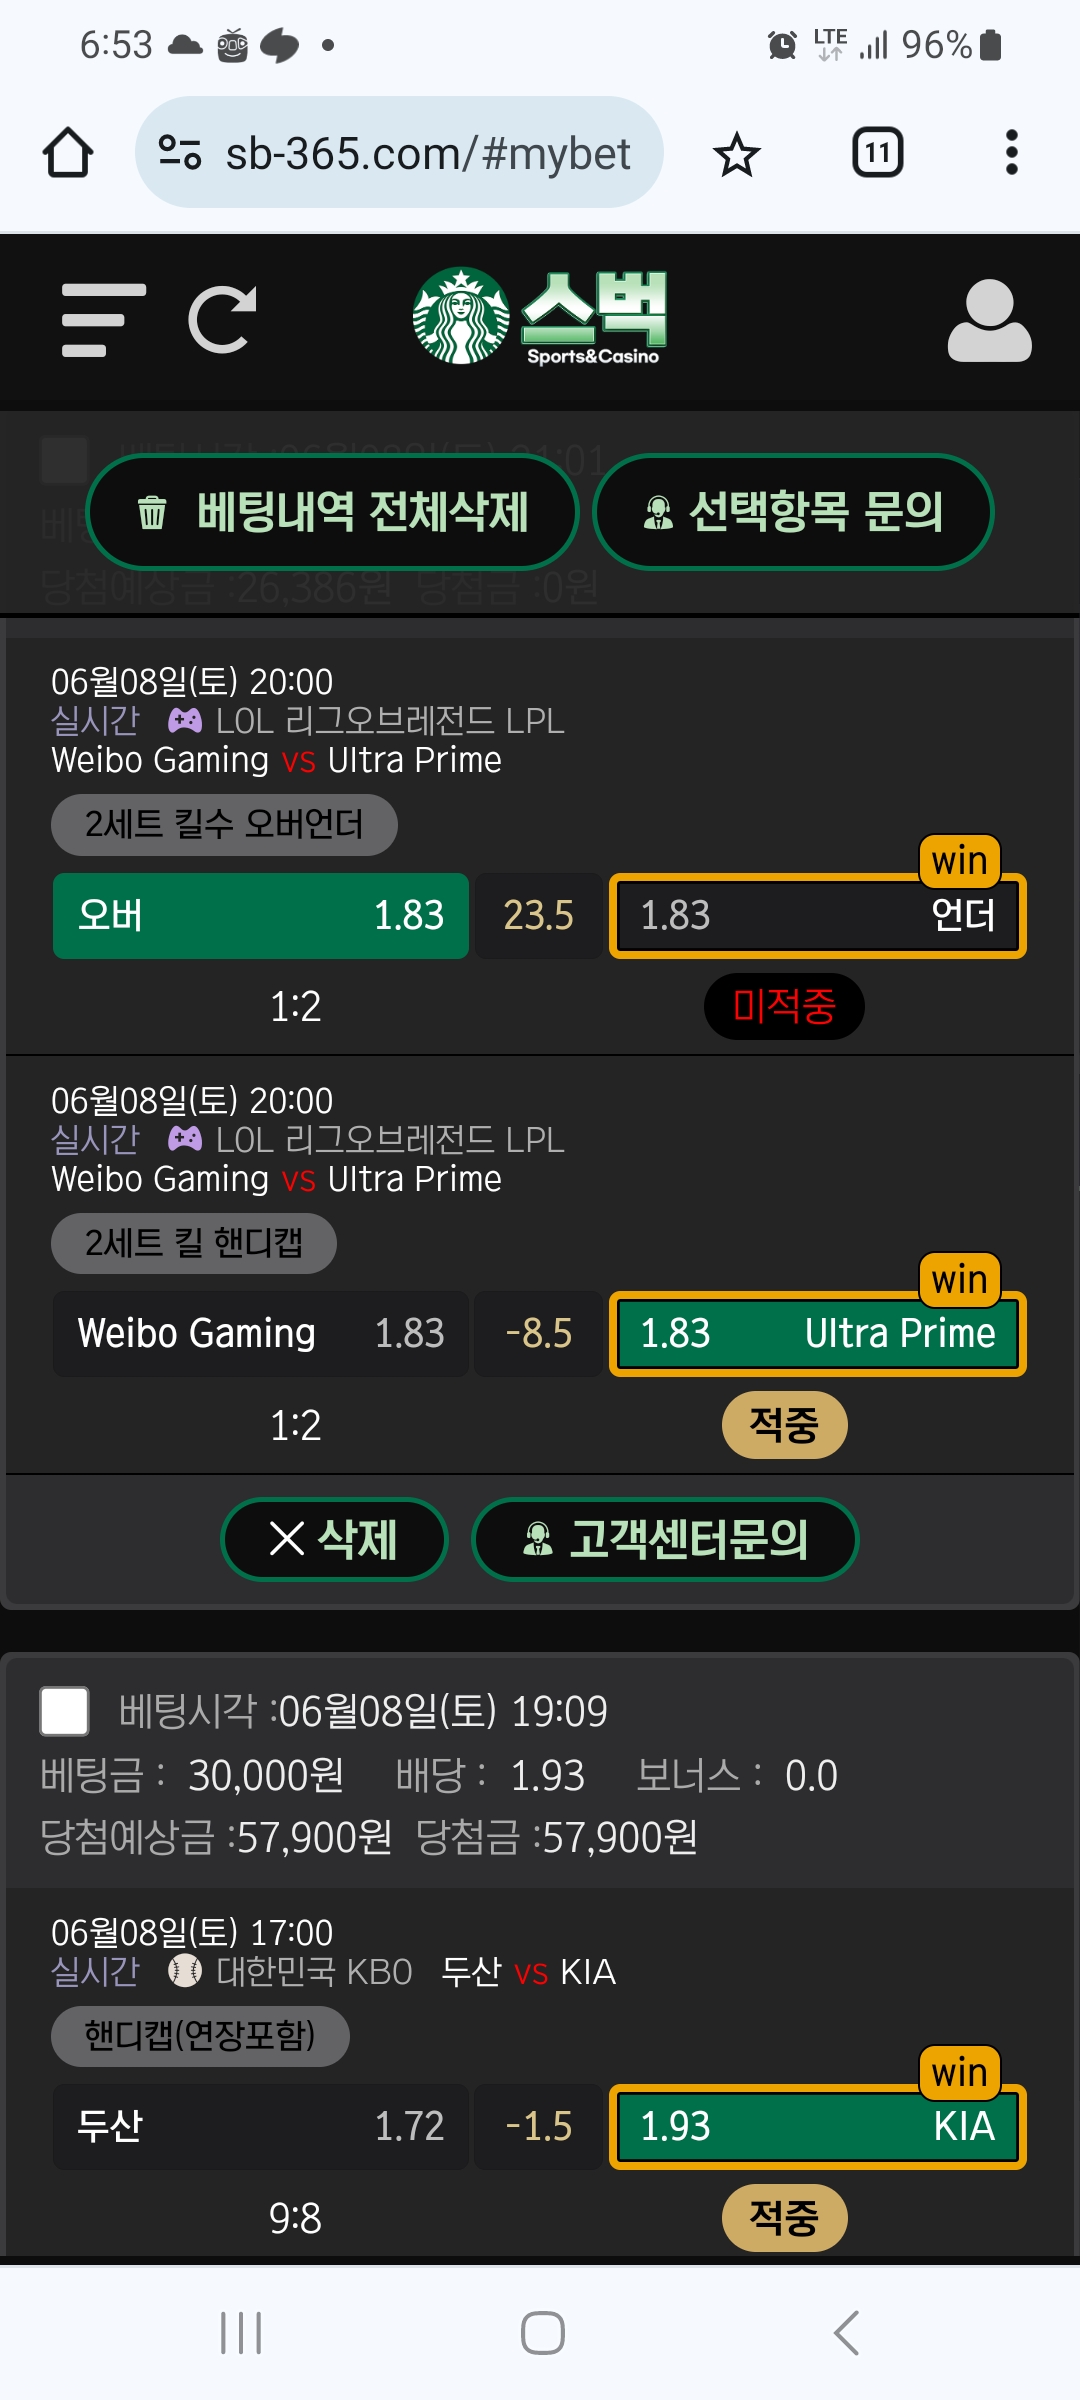This screenshot has height=2400, width=1080.
Task: Tap the X 삭제 button
Action: point(334,1539)
